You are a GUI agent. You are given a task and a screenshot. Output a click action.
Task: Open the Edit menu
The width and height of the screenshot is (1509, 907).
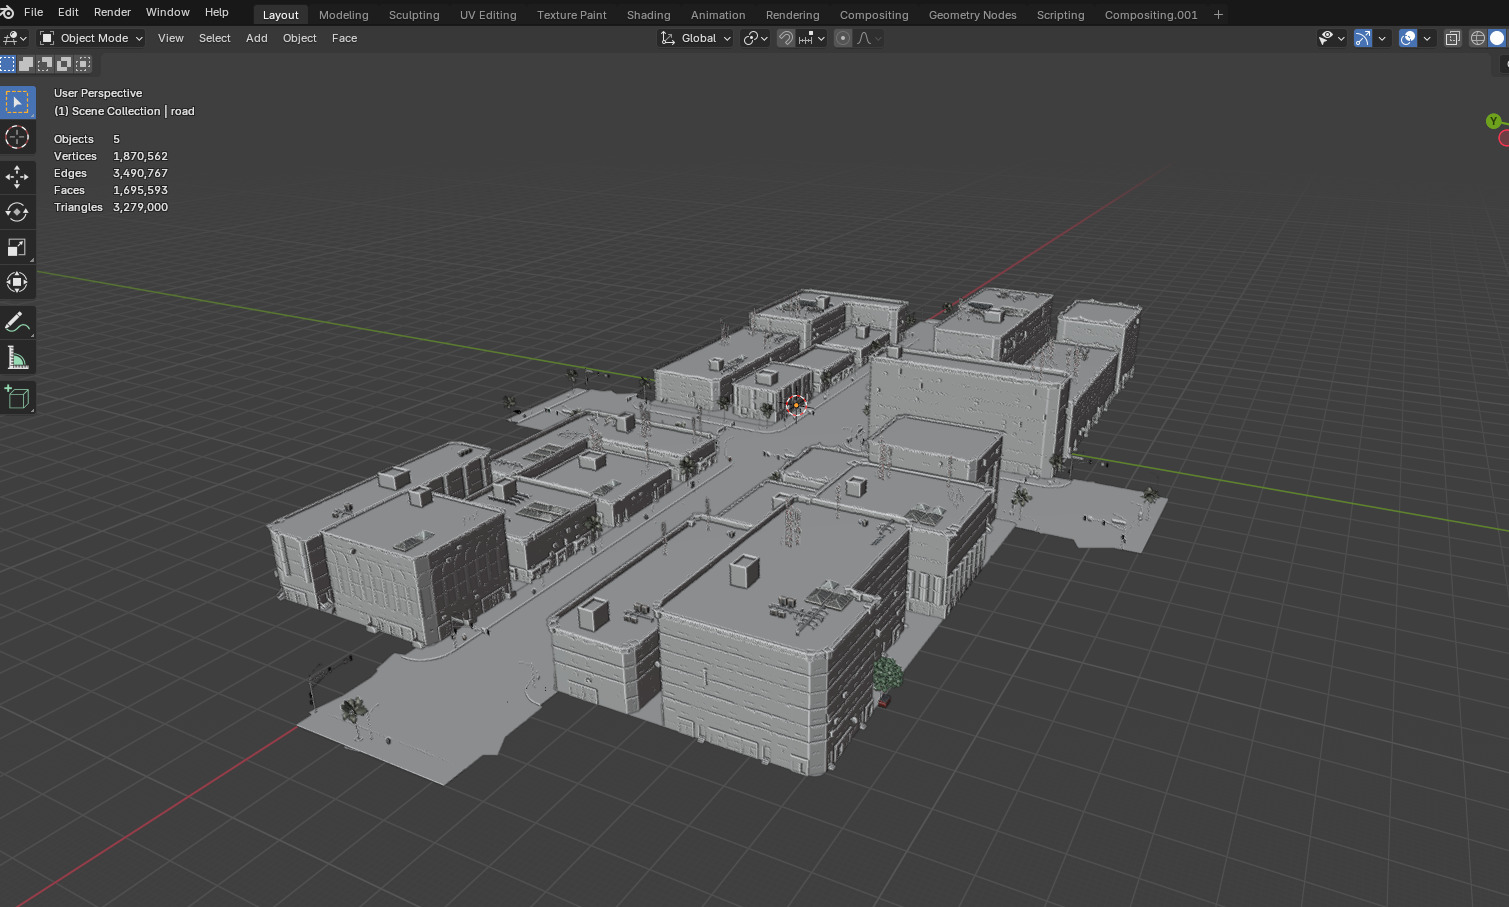point(68,12)
